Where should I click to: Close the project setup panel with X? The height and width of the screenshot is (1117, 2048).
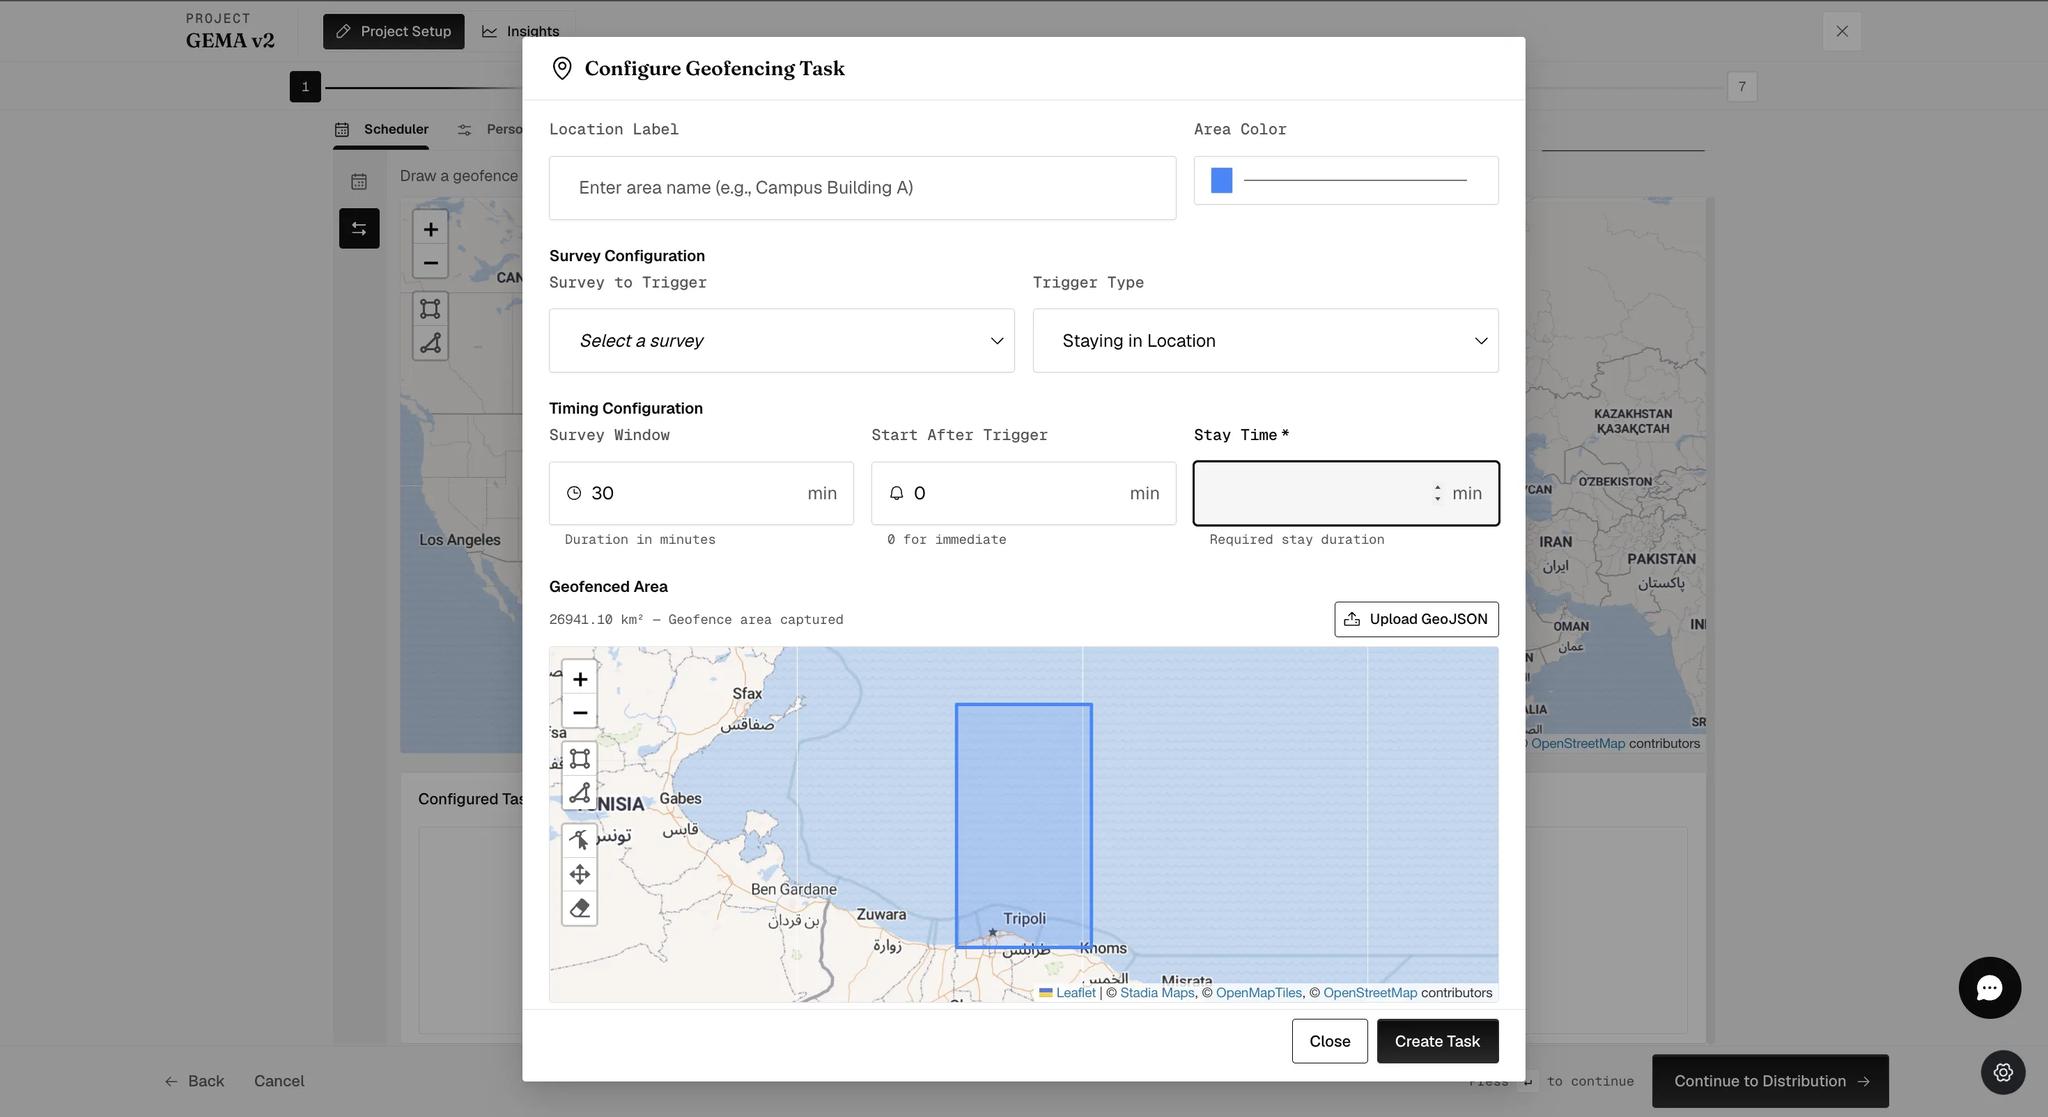(1842, 31)
